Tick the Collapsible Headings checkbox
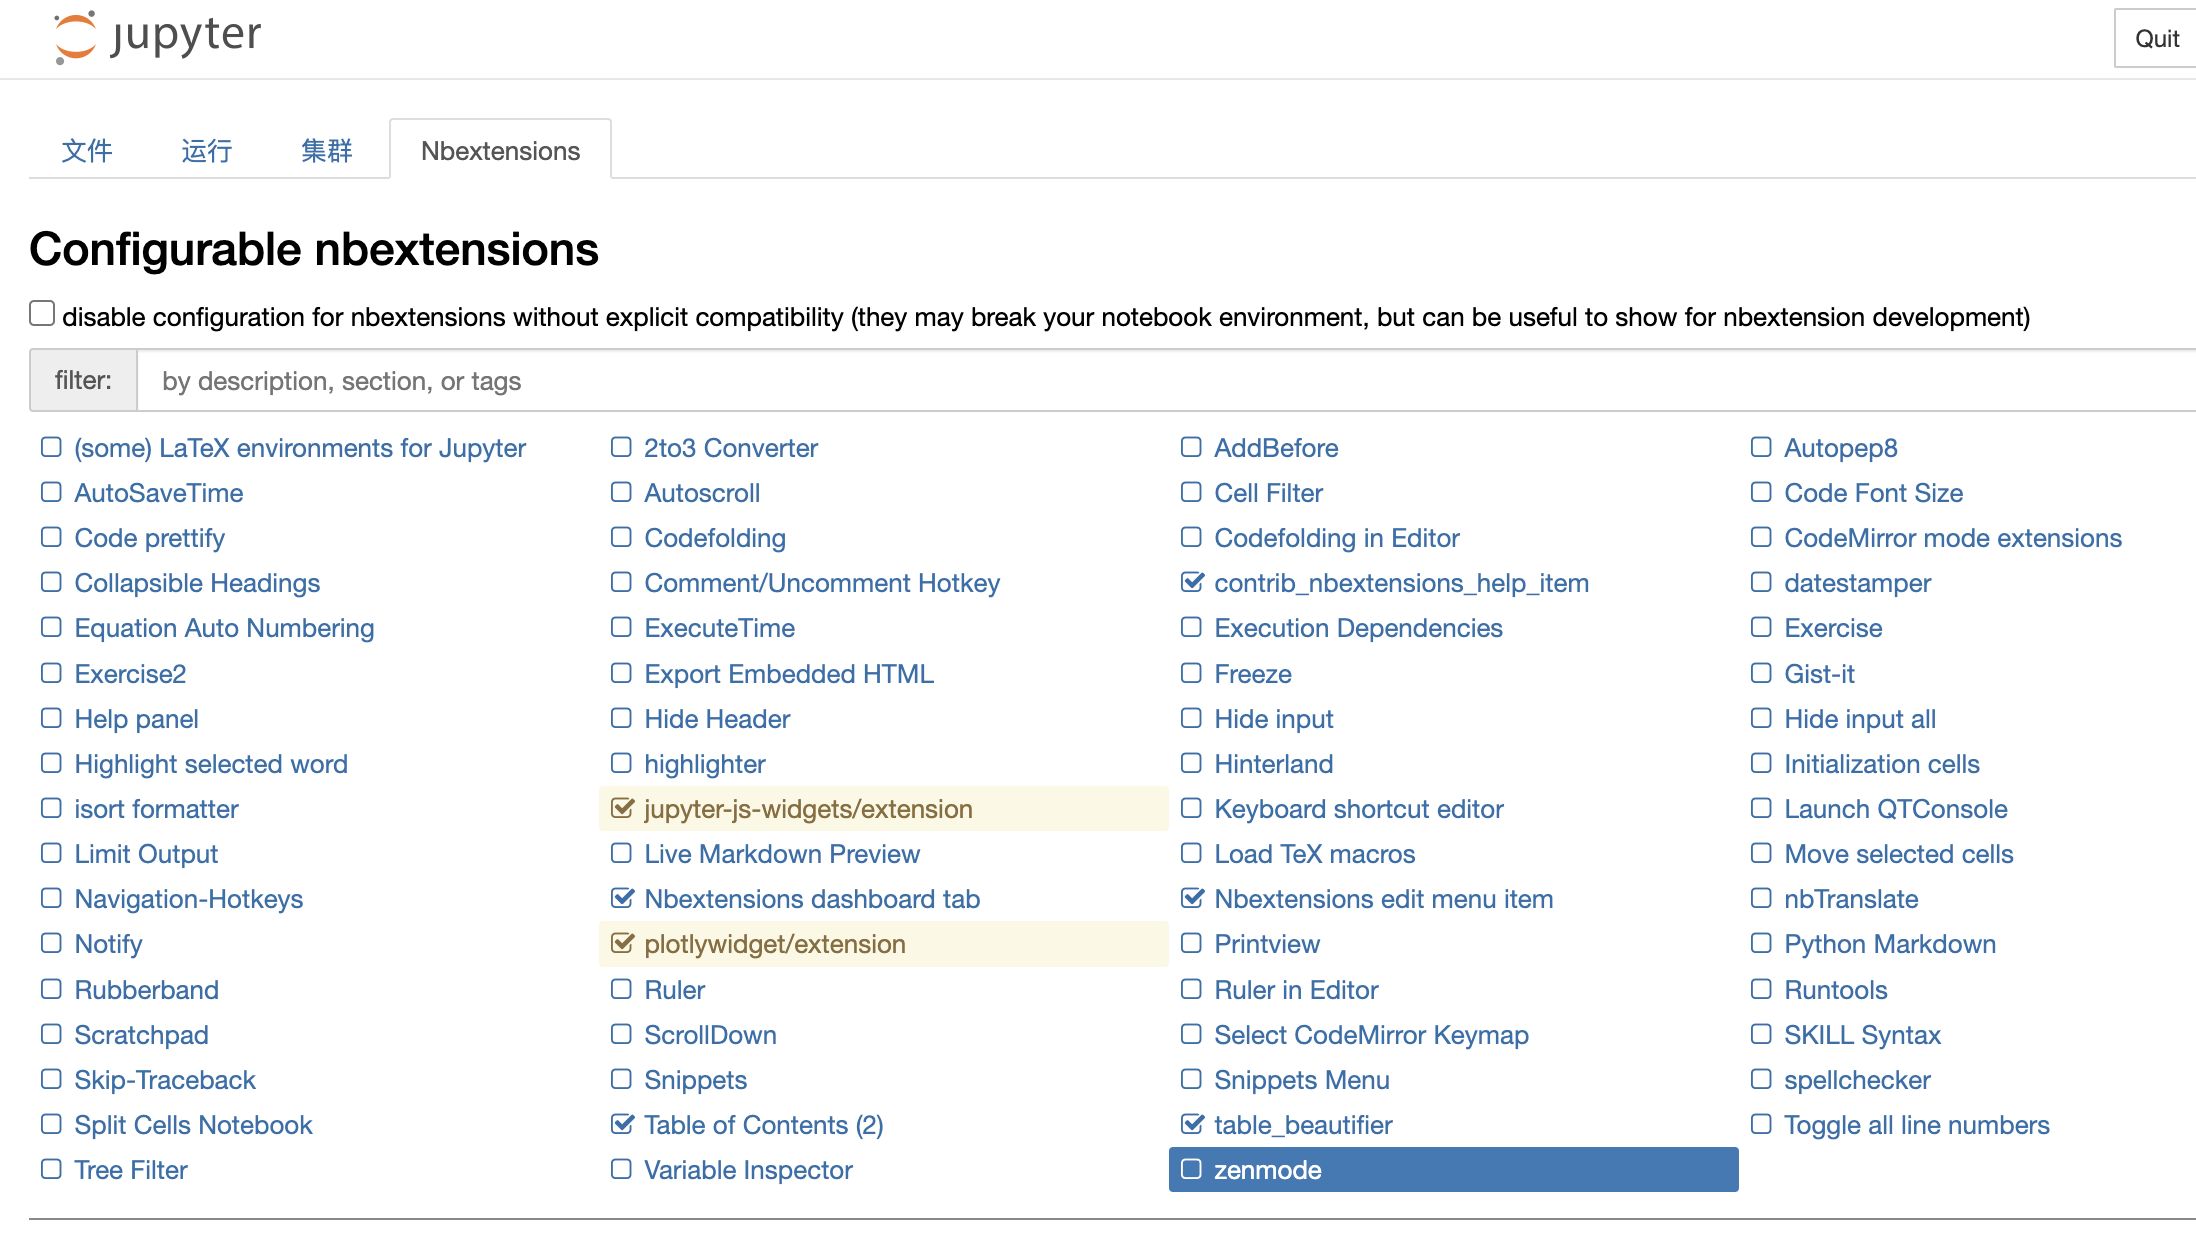This screenshot has height=1242, width=2196. point(51,582)
